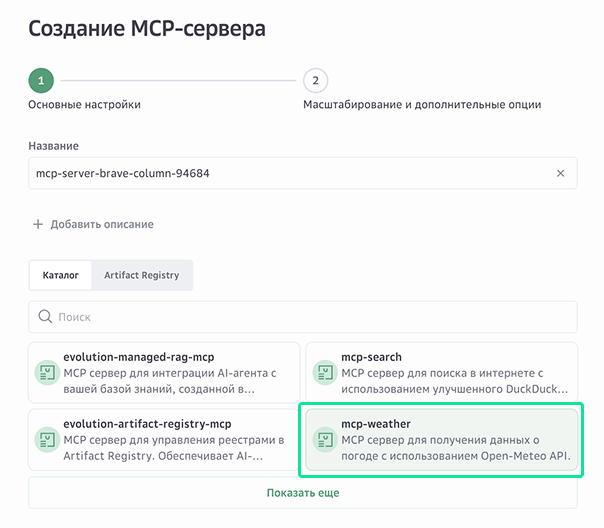The height and width of the screenshot is (528, 604).
Task: Click the evolution-managed-rag-mcp server icon
Action: tap(45, 372)
